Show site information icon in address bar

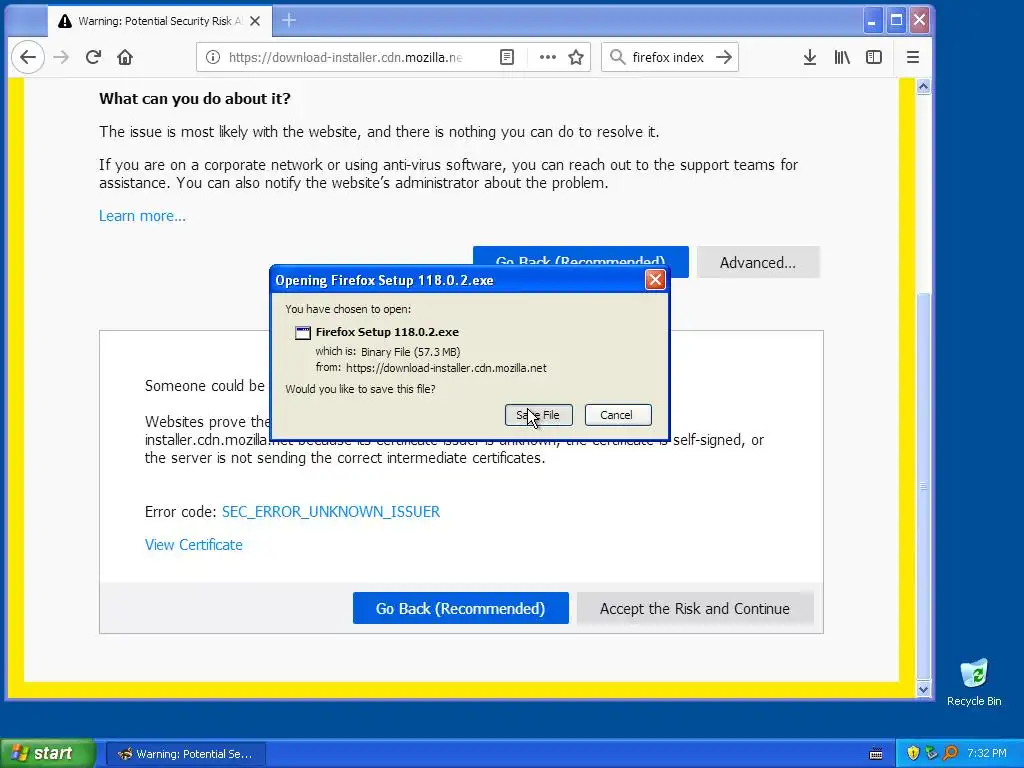(213, 57)
